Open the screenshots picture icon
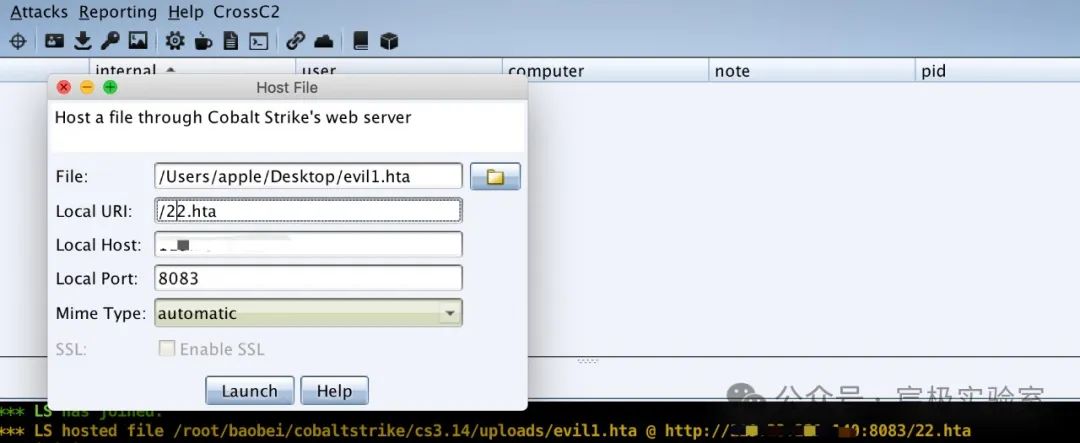Image resolution: width=1080 pixels, height=443 pixels. click(x=138, y=41)
